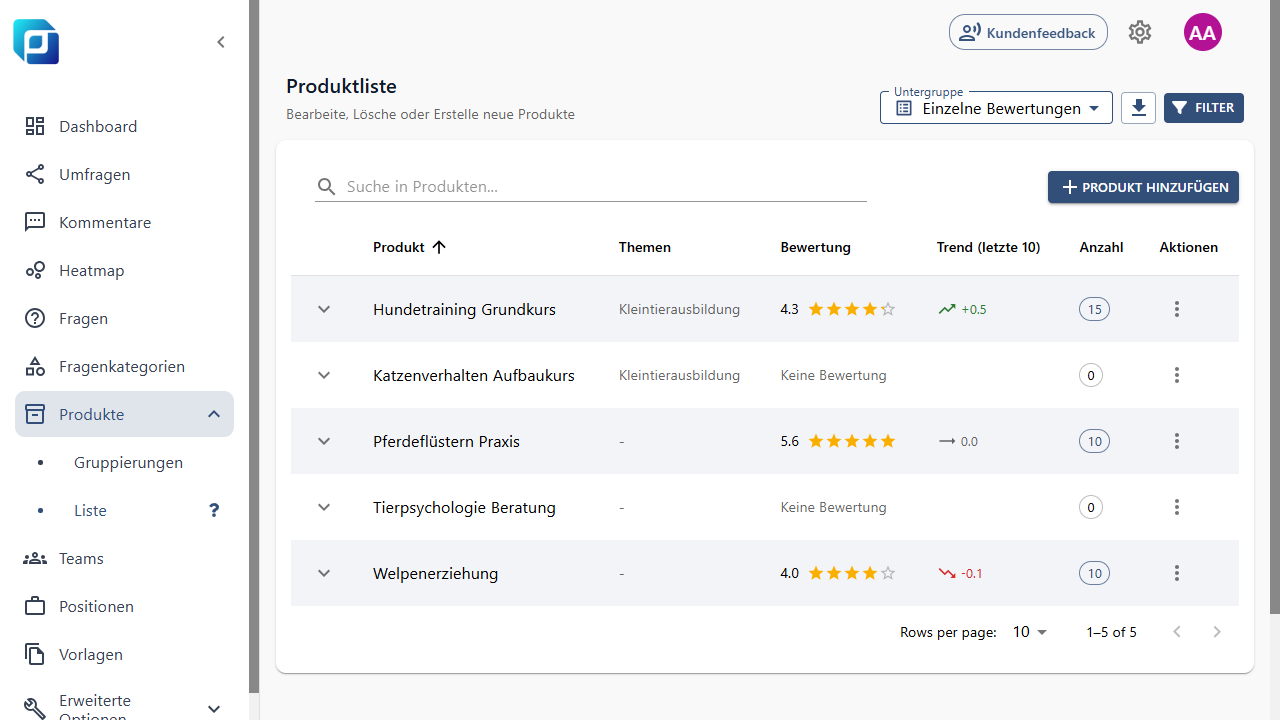
Task: Click the page vertical scrollbar on right
Action: [1275, 307]
